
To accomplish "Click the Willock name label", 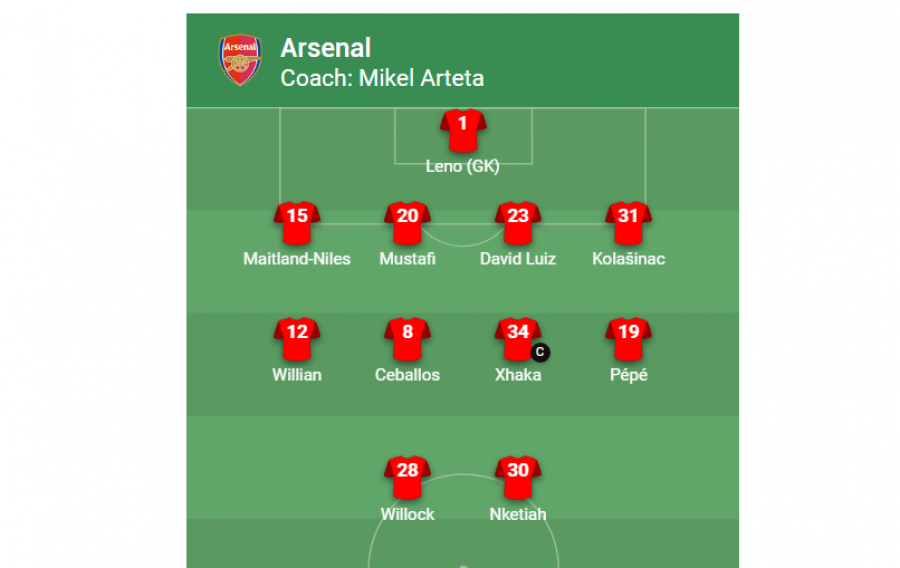I will point(408,514).
